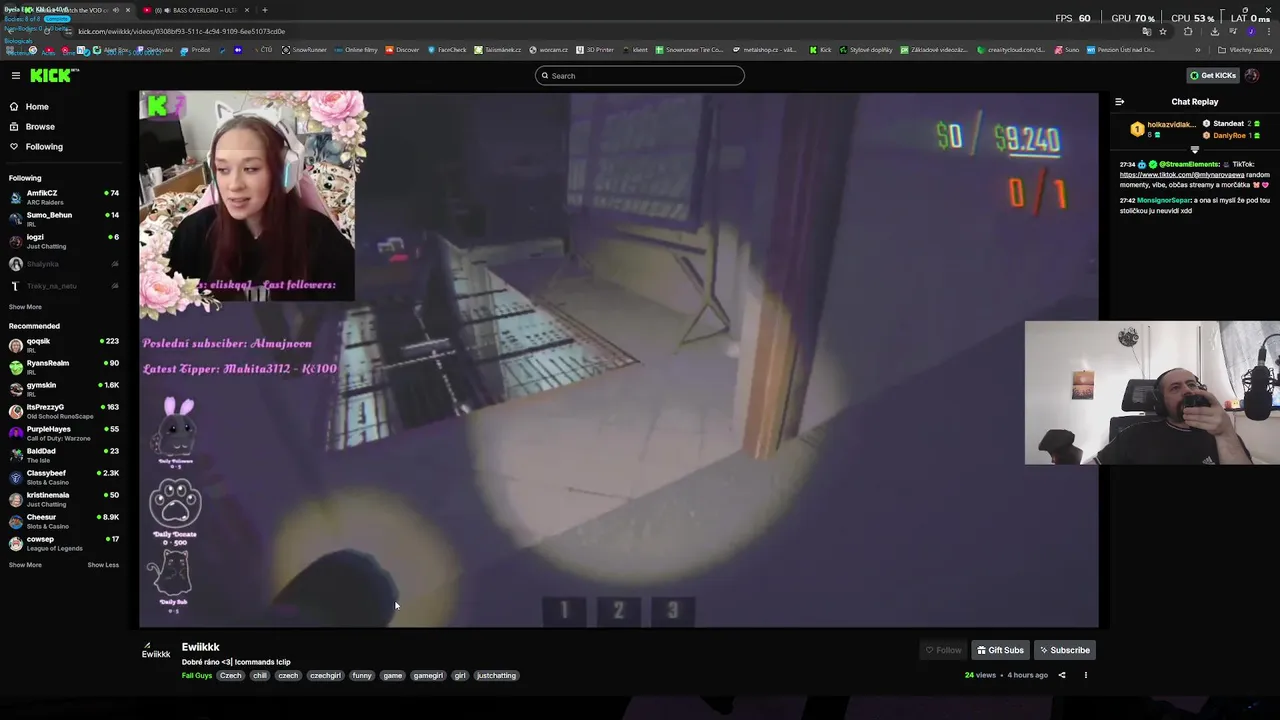Click the StreamElements username in chat
This screenshot has height=720, width=1280.
coord(1189,164)
